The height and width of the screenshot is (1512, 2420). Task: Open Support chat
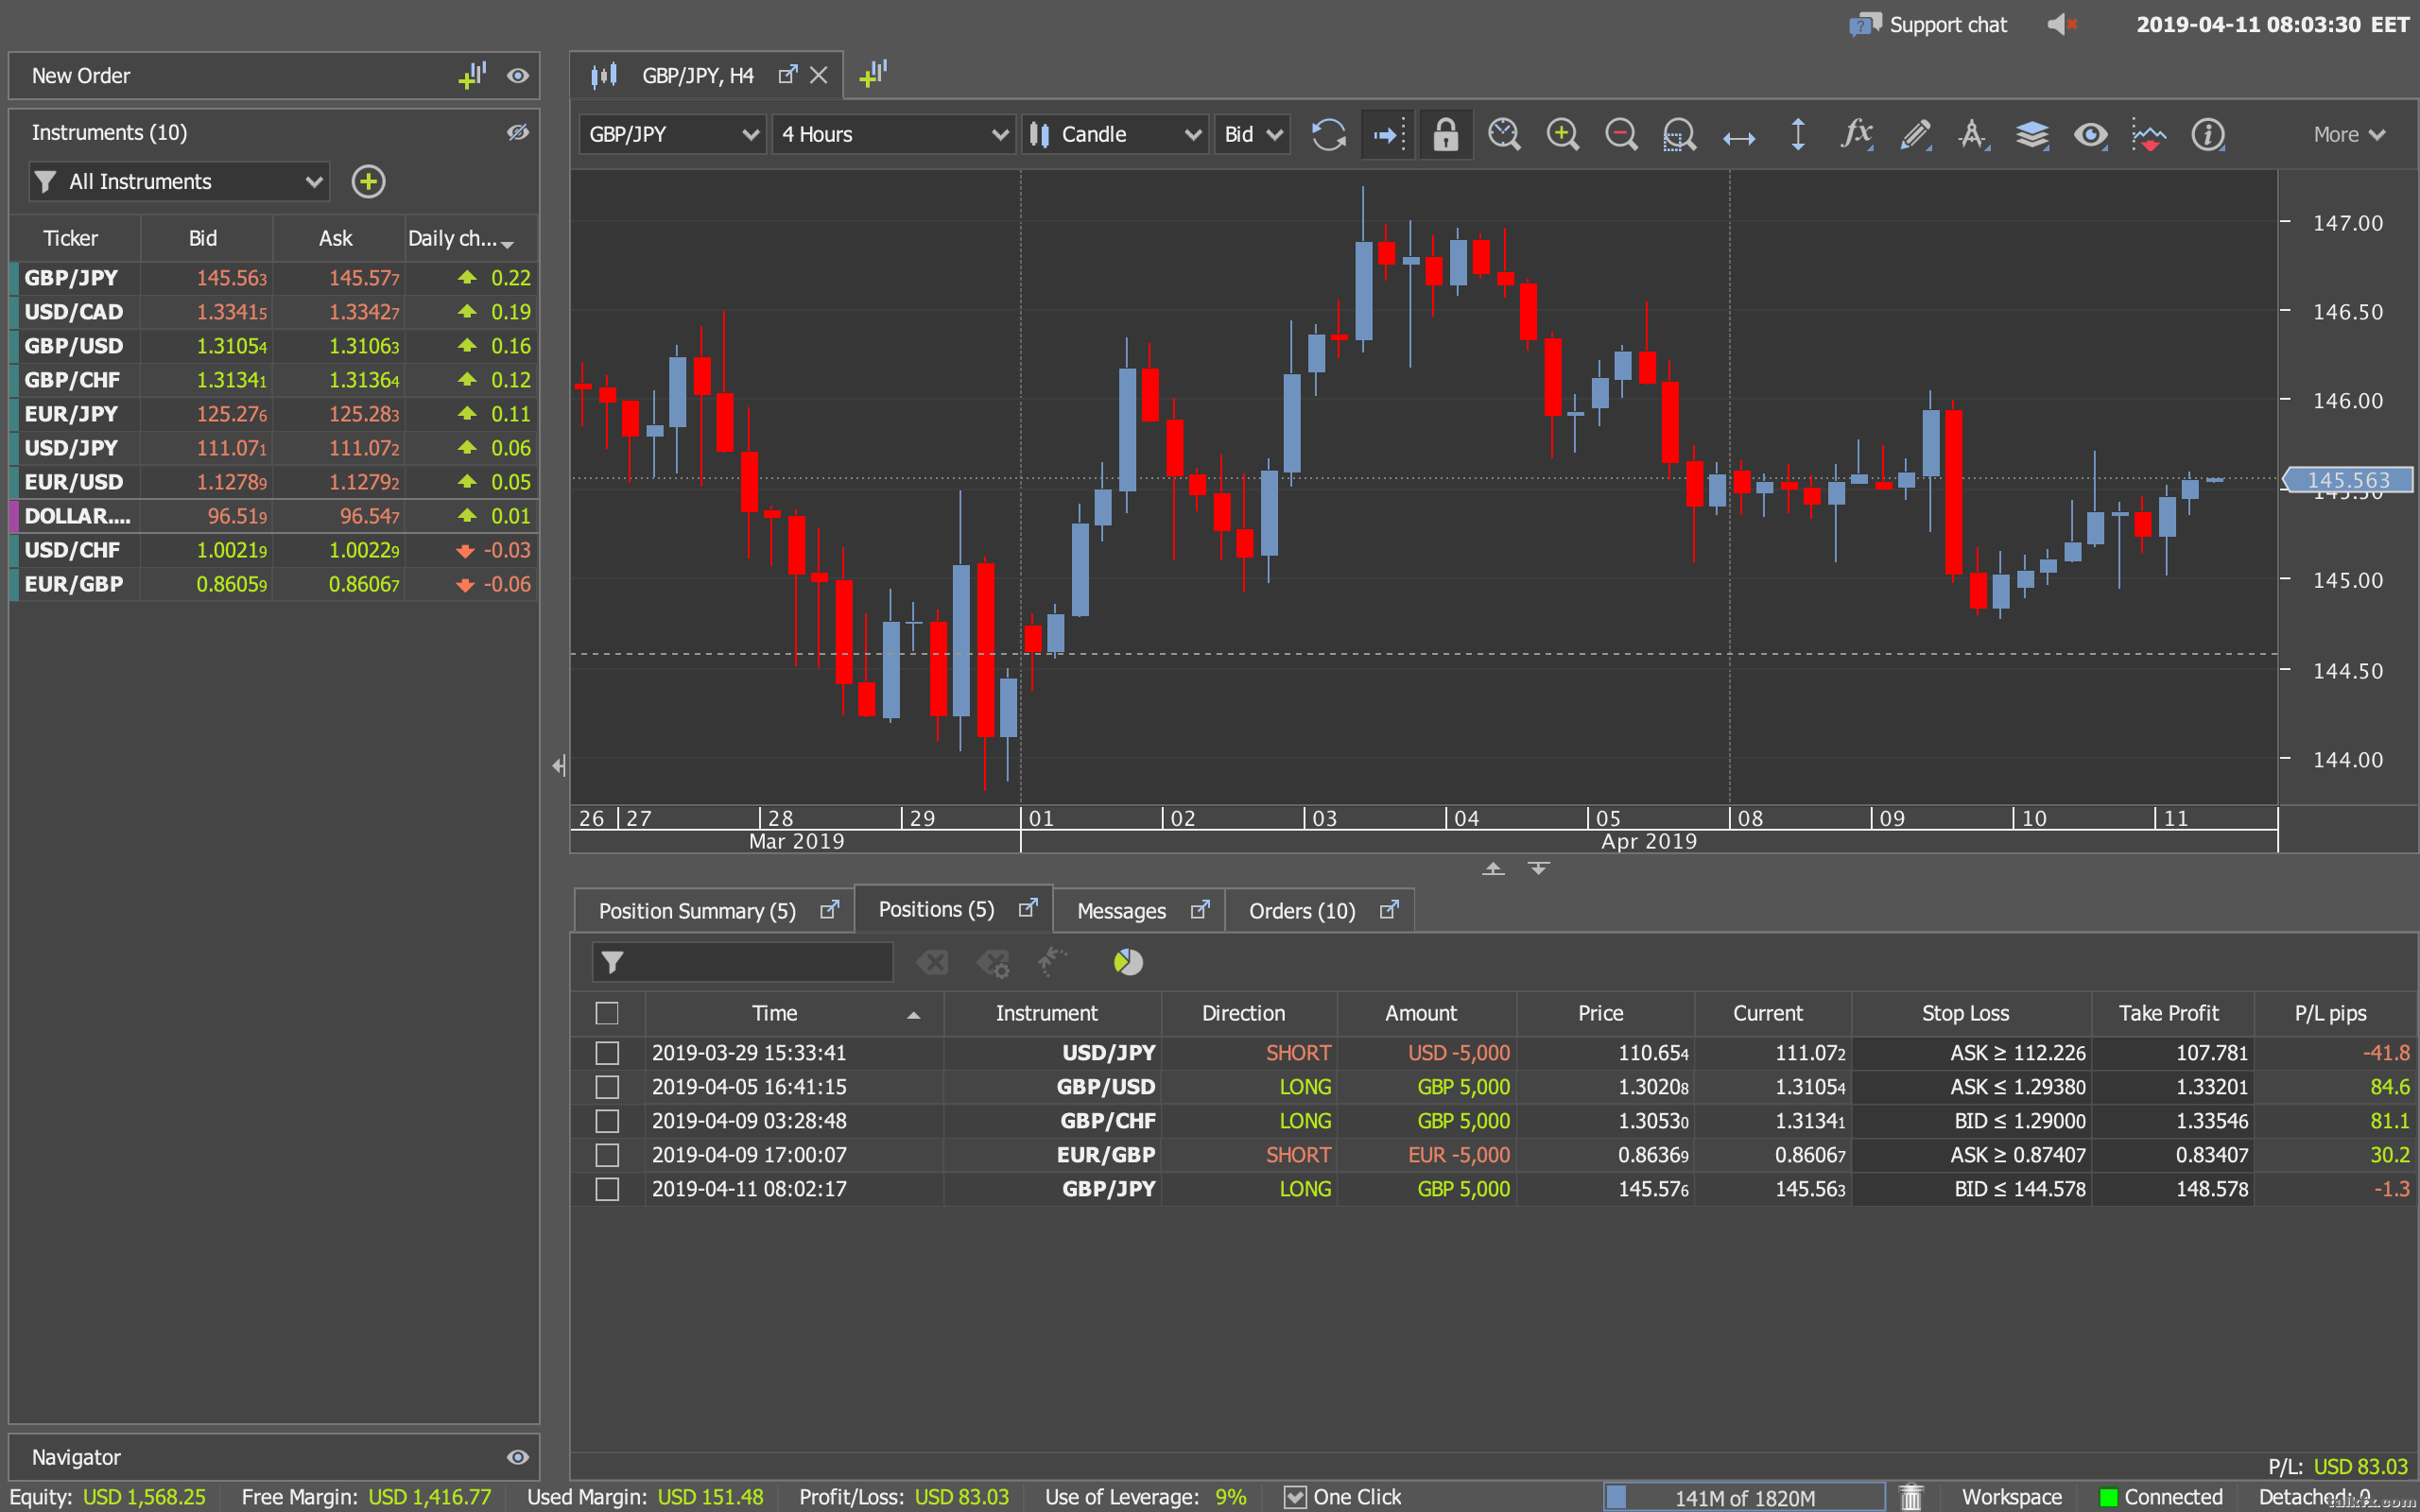(1928, 24)
